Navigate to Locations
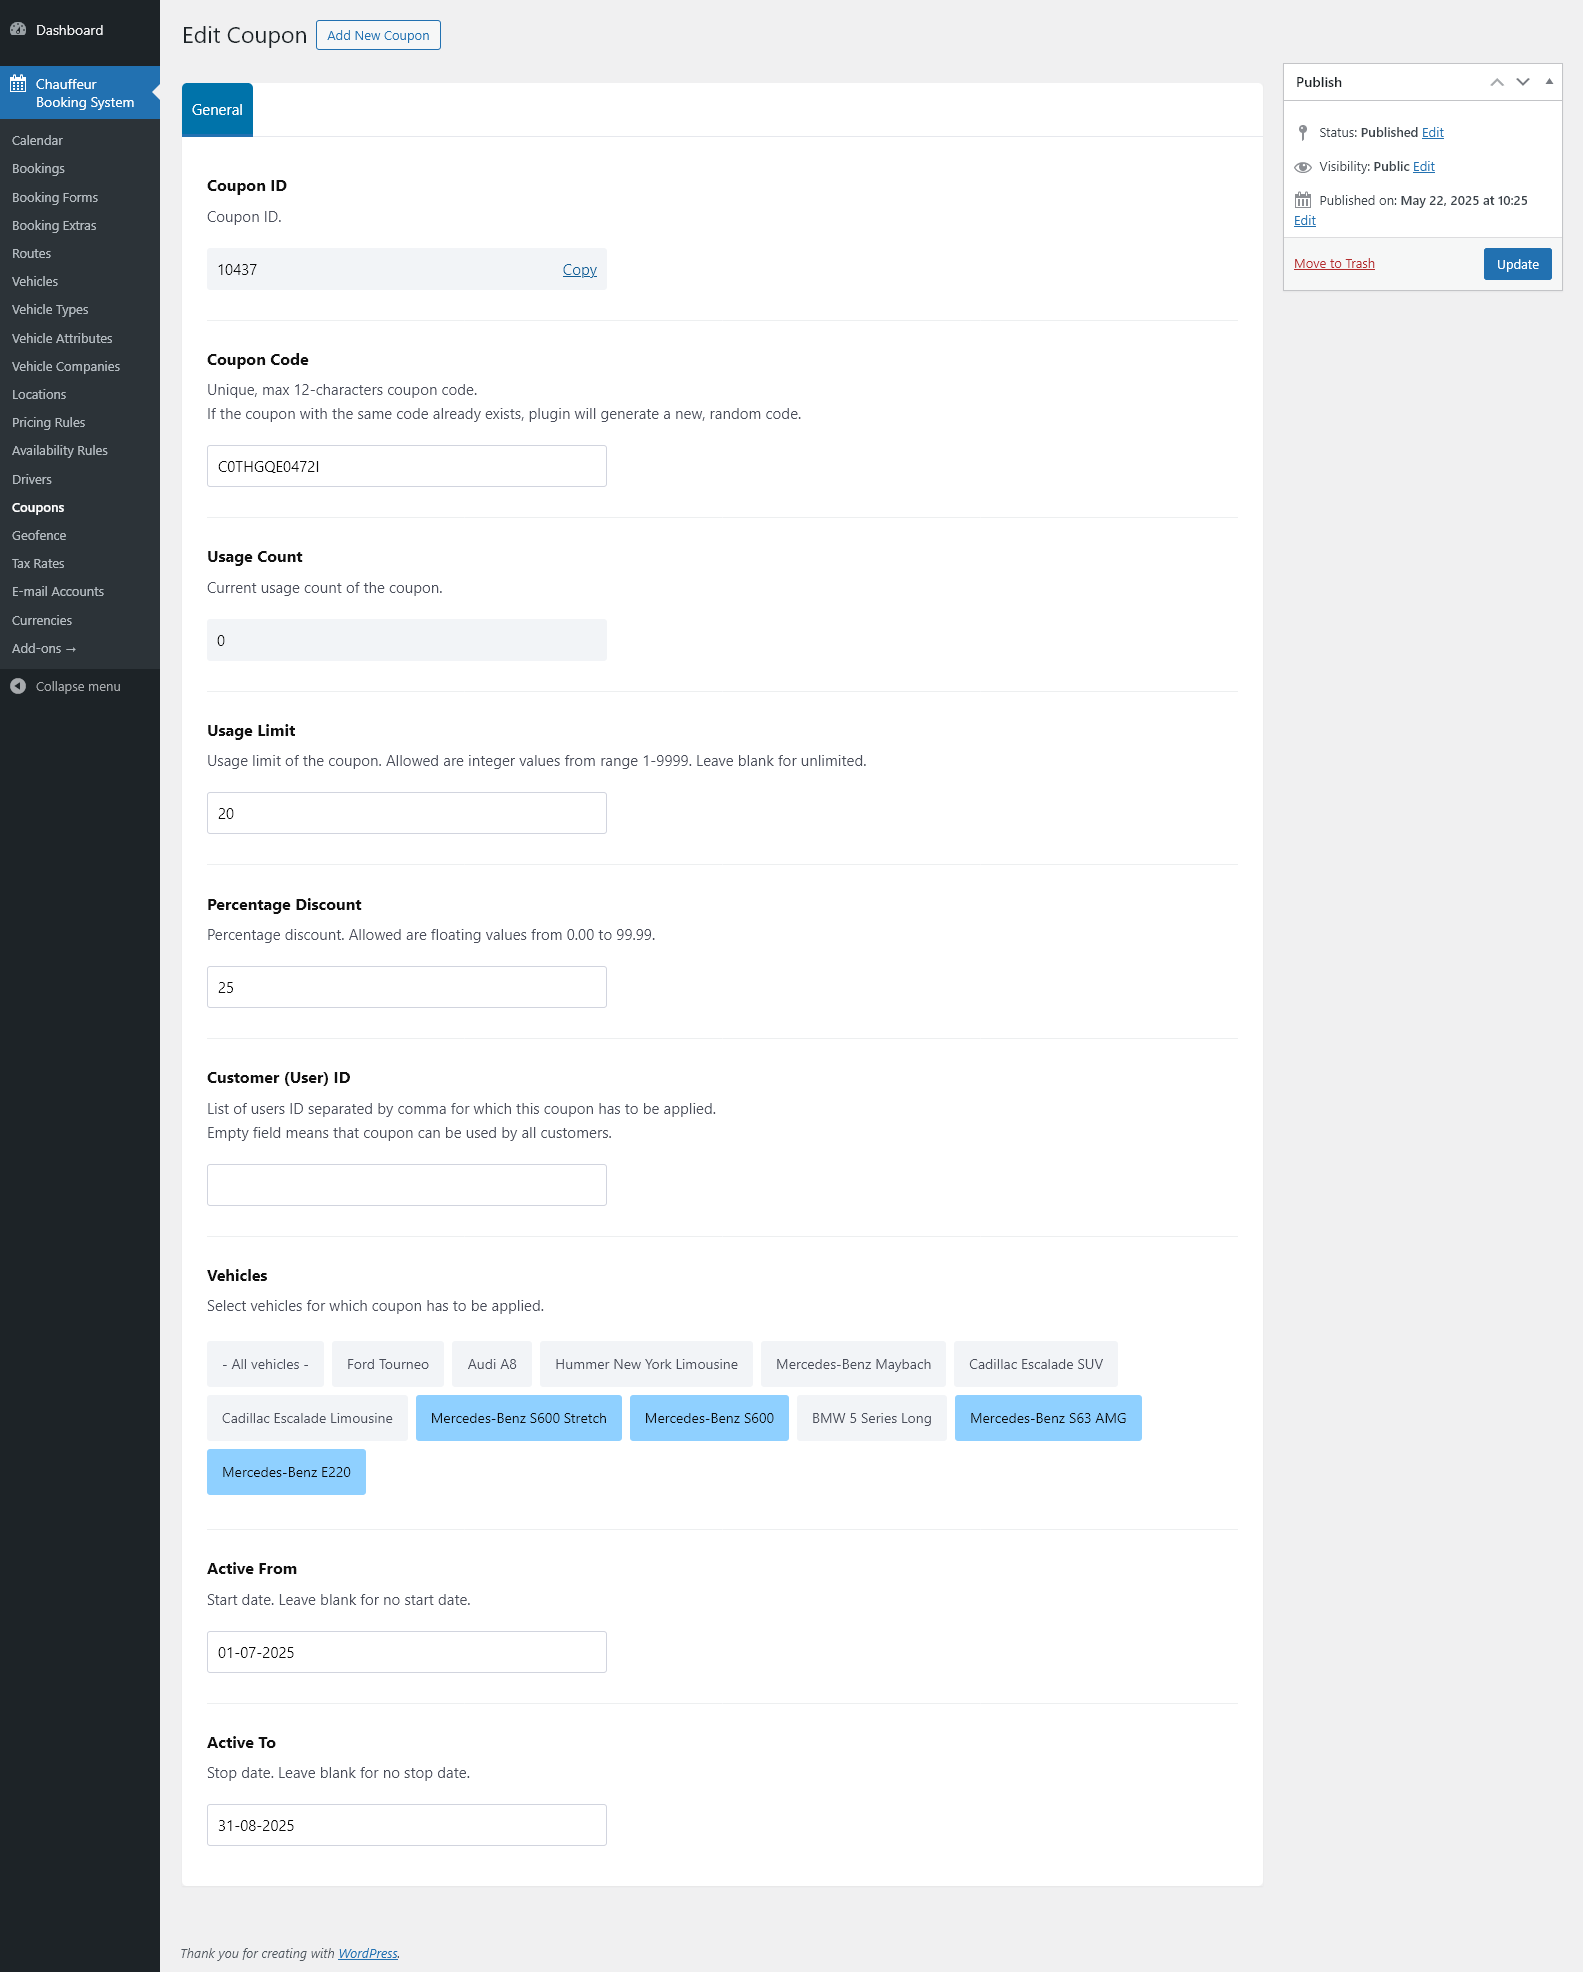 pos(39,395)
